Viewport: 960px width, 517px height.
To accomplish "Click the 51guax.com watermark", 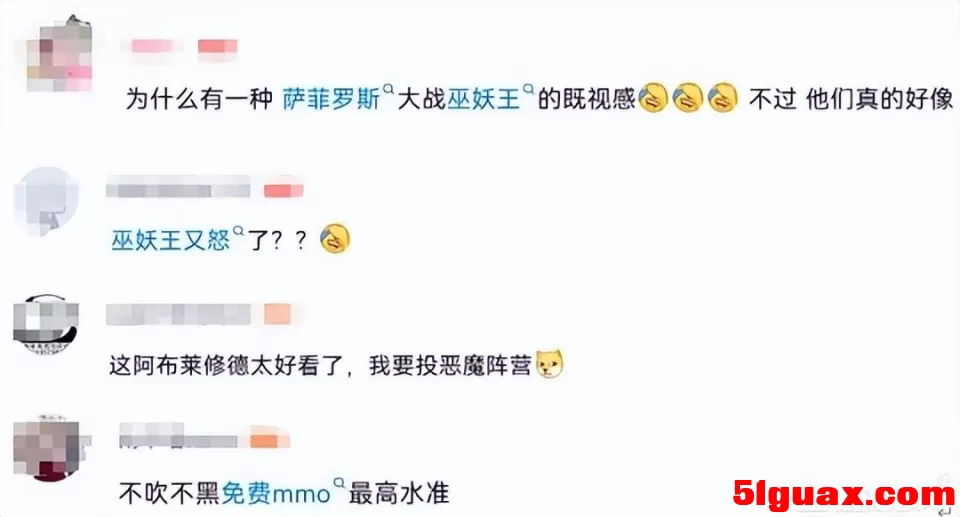I will (x=844, y=494).
